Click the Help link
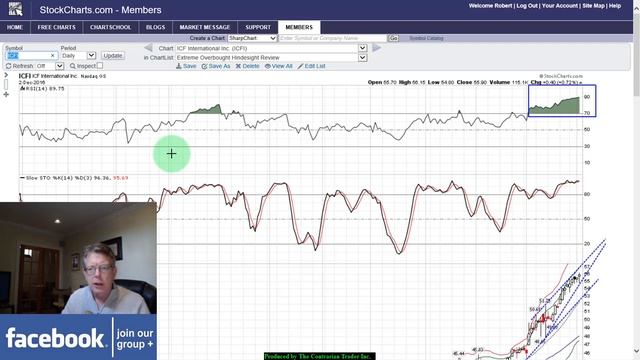This screenshot has height=360, width=640. (x=615, y=6)
